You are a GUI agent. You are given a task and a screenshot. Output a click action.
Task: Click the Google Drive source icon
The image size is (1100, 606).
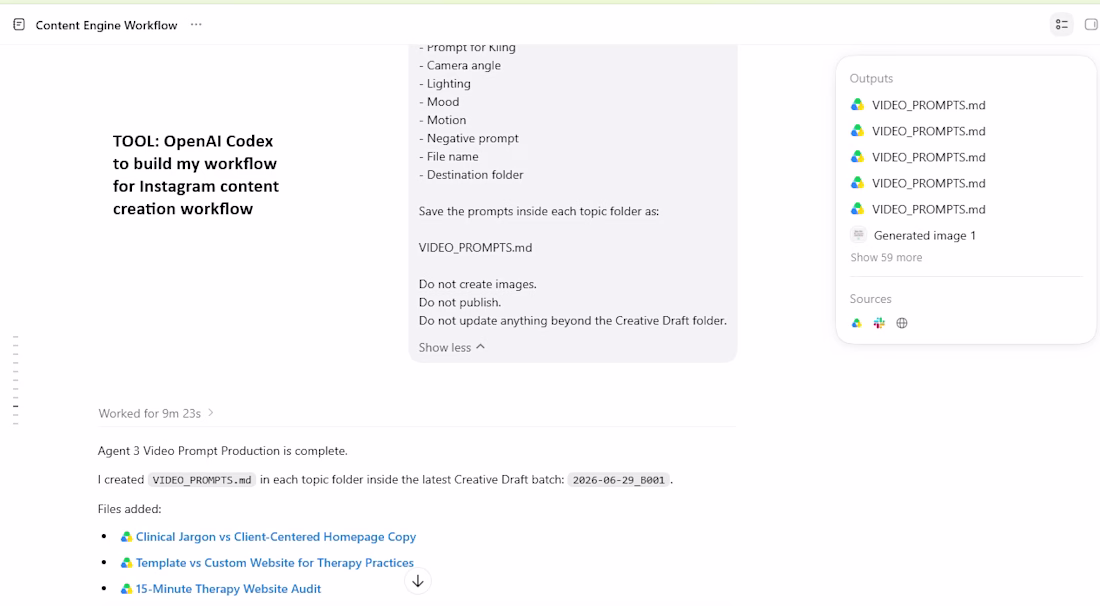pos(857,323)
